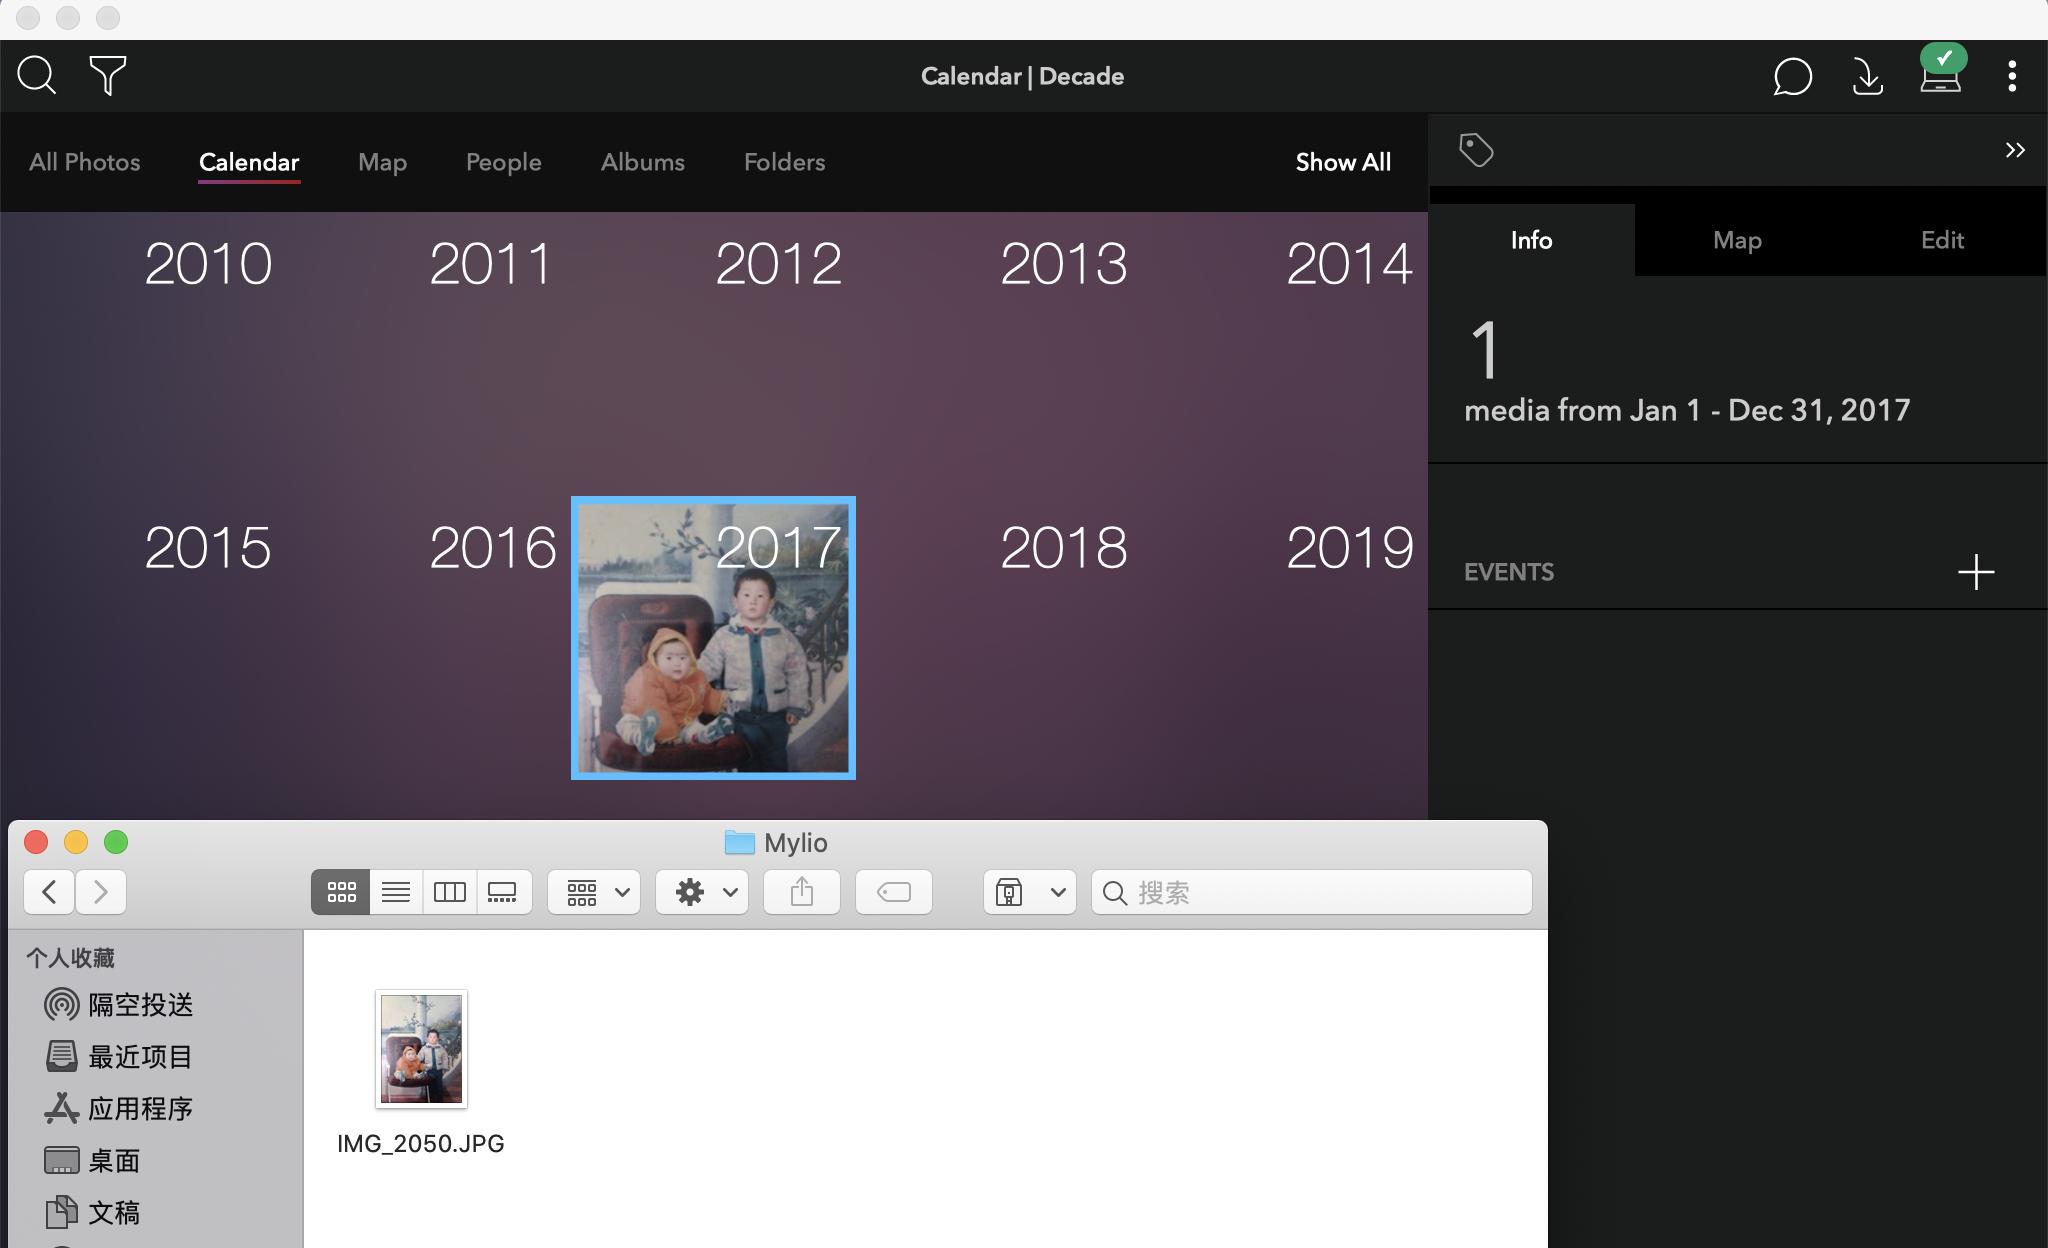
Task: Switch Finder to column view
Action: [450, 892]
